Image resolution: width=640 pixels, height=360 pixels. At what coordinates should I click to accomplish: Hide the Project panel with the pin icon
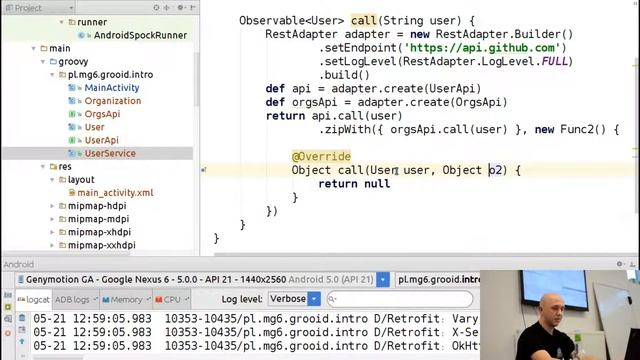coord(193,7)
